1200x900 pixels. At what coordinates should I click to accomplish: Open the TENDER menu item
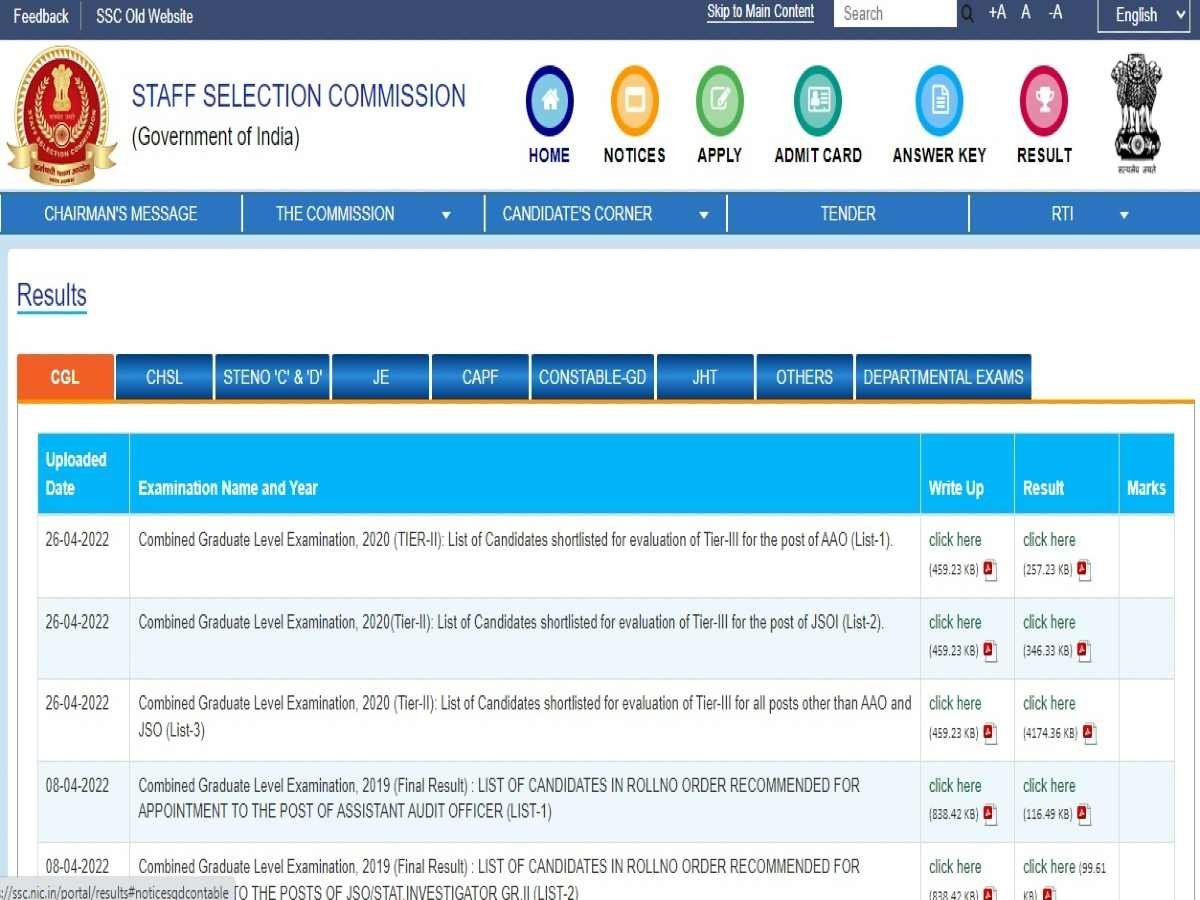[x=848, y=214]
